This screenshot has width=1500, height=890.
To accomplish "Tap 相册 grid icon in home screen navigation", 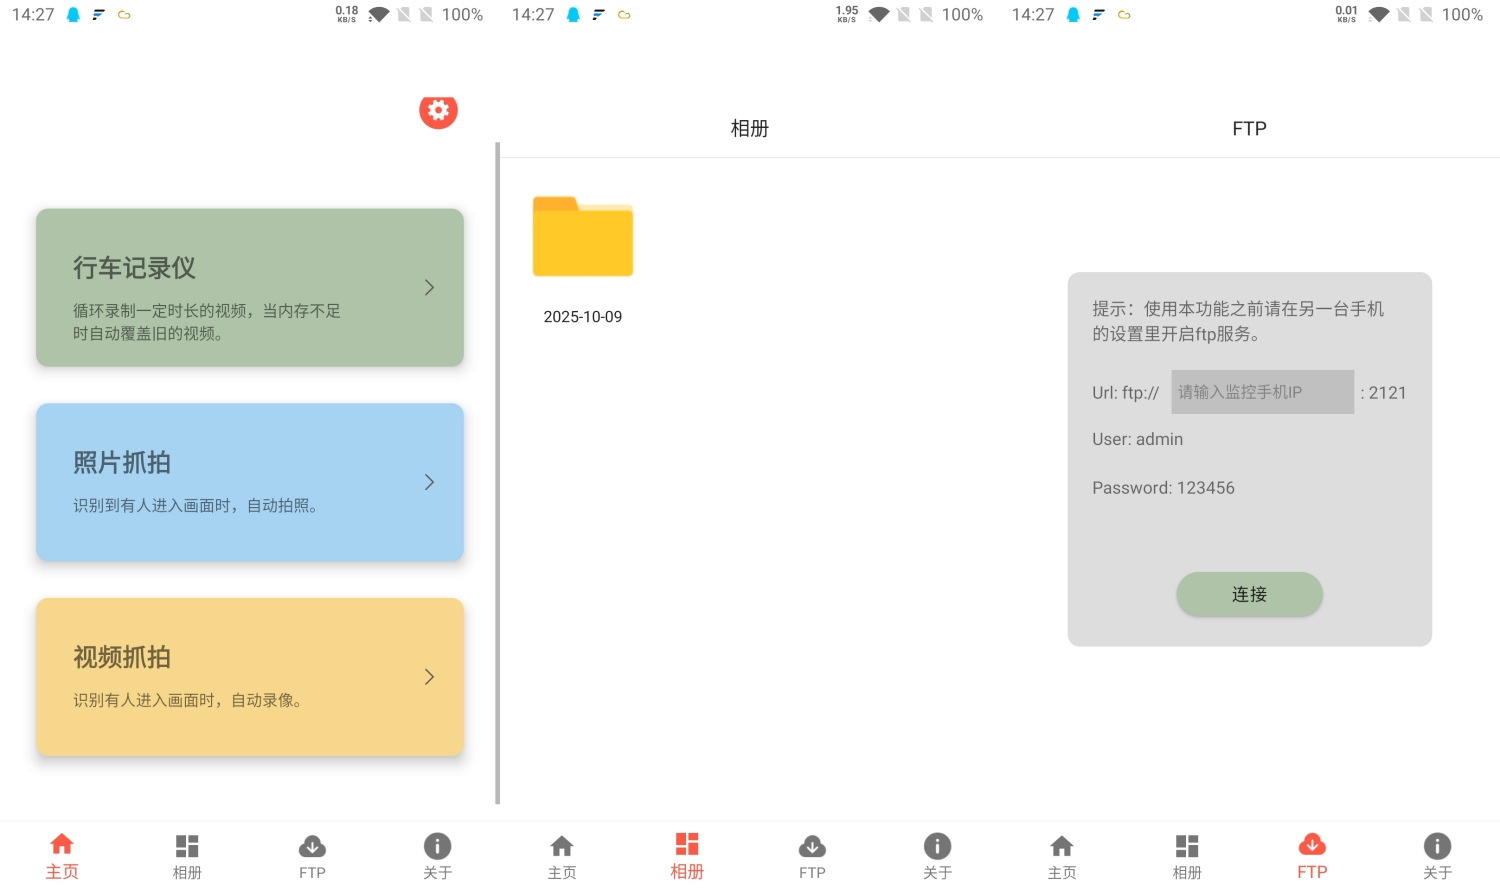I will tap(187, 846).
